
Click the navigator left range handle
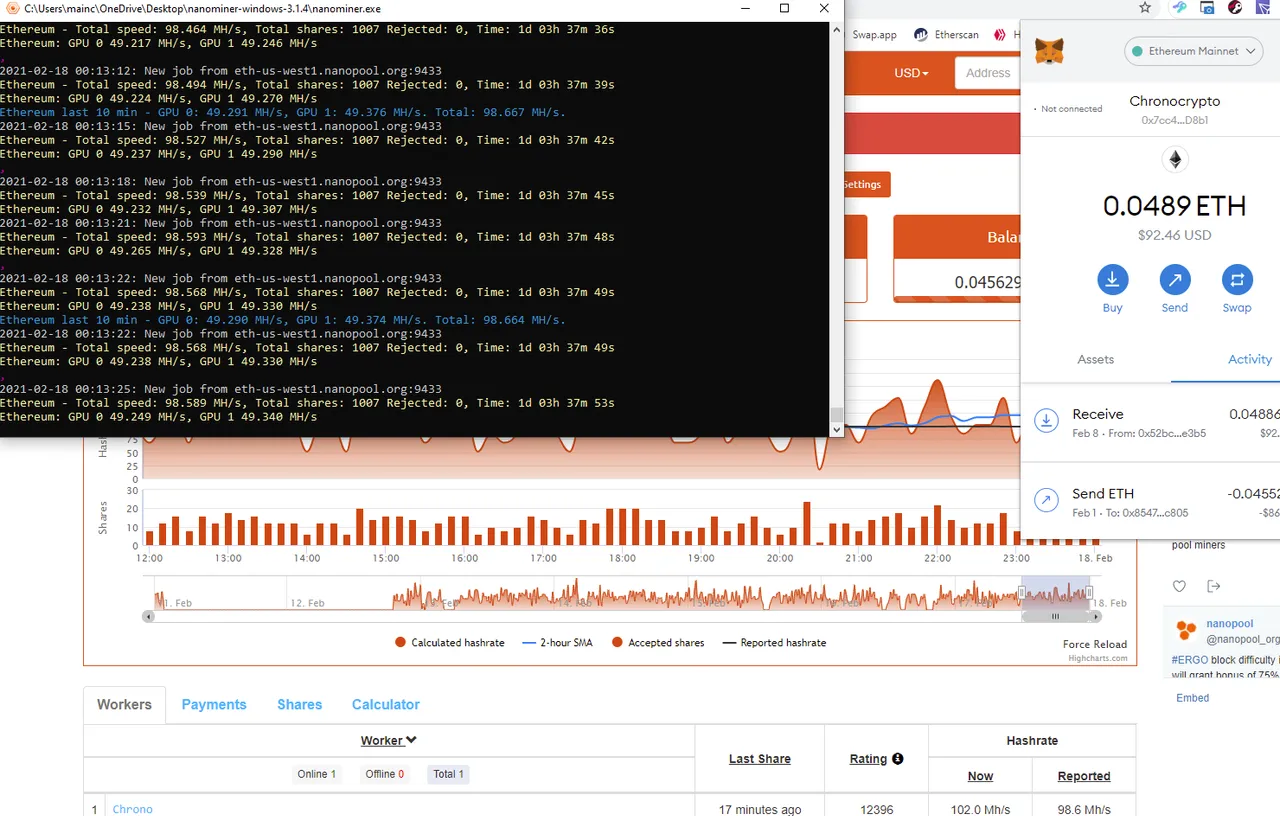click(1022, 594)
